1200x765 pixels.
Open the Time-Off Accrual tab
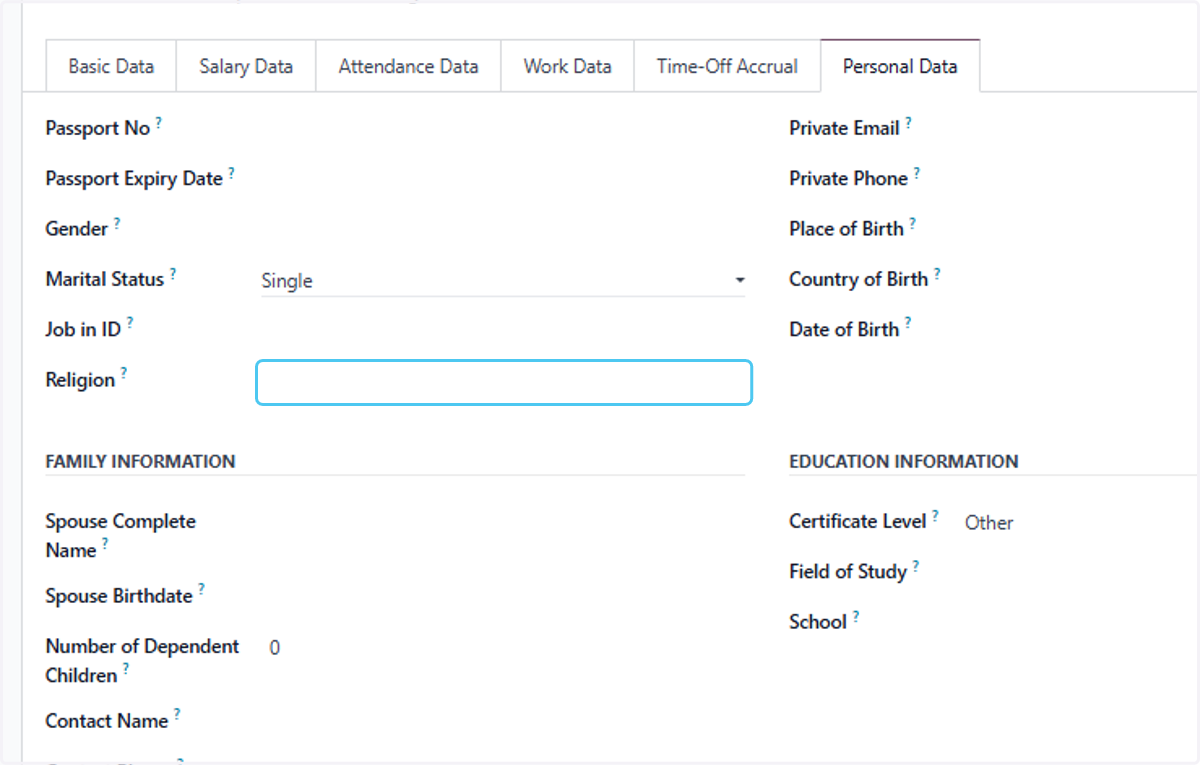coord(727,66)
